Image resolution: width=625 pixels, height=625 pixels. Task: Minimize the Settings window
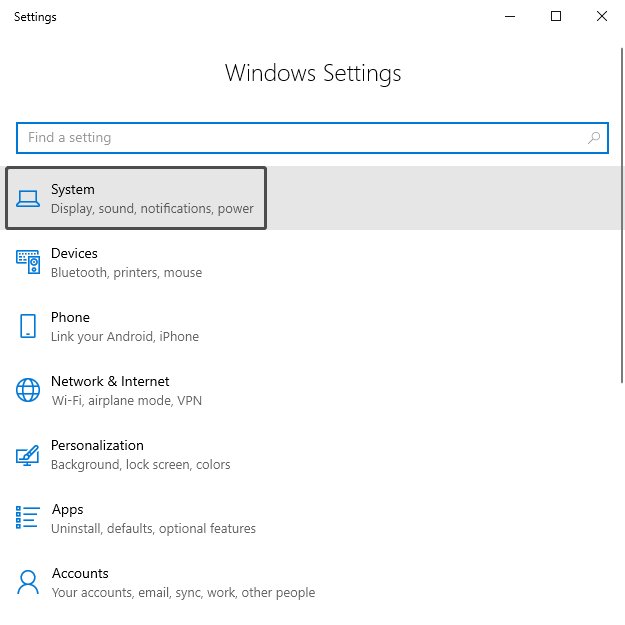(x=510, y=16)
